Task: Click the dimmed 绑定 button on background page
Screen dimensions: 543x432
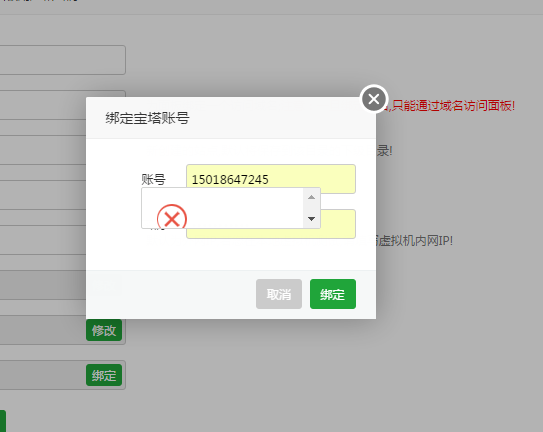Action: [x=104, y=375]
